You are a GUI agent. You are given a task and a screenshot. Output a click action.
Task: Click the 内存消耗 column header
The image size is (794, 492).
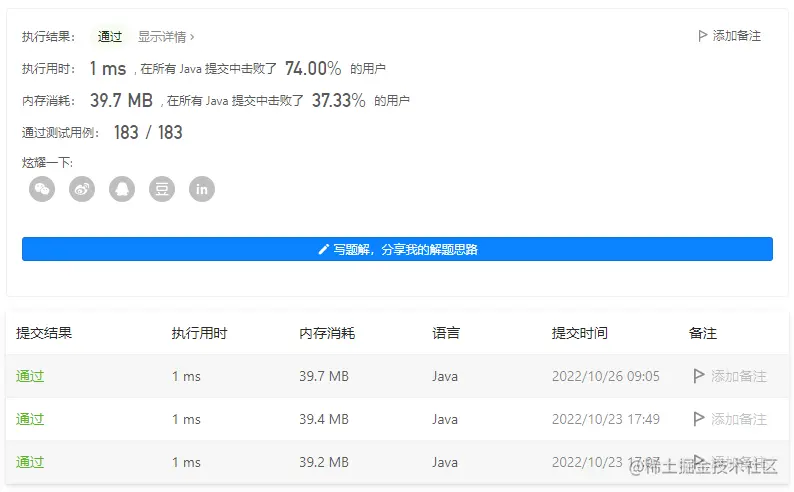pos(327,333)
